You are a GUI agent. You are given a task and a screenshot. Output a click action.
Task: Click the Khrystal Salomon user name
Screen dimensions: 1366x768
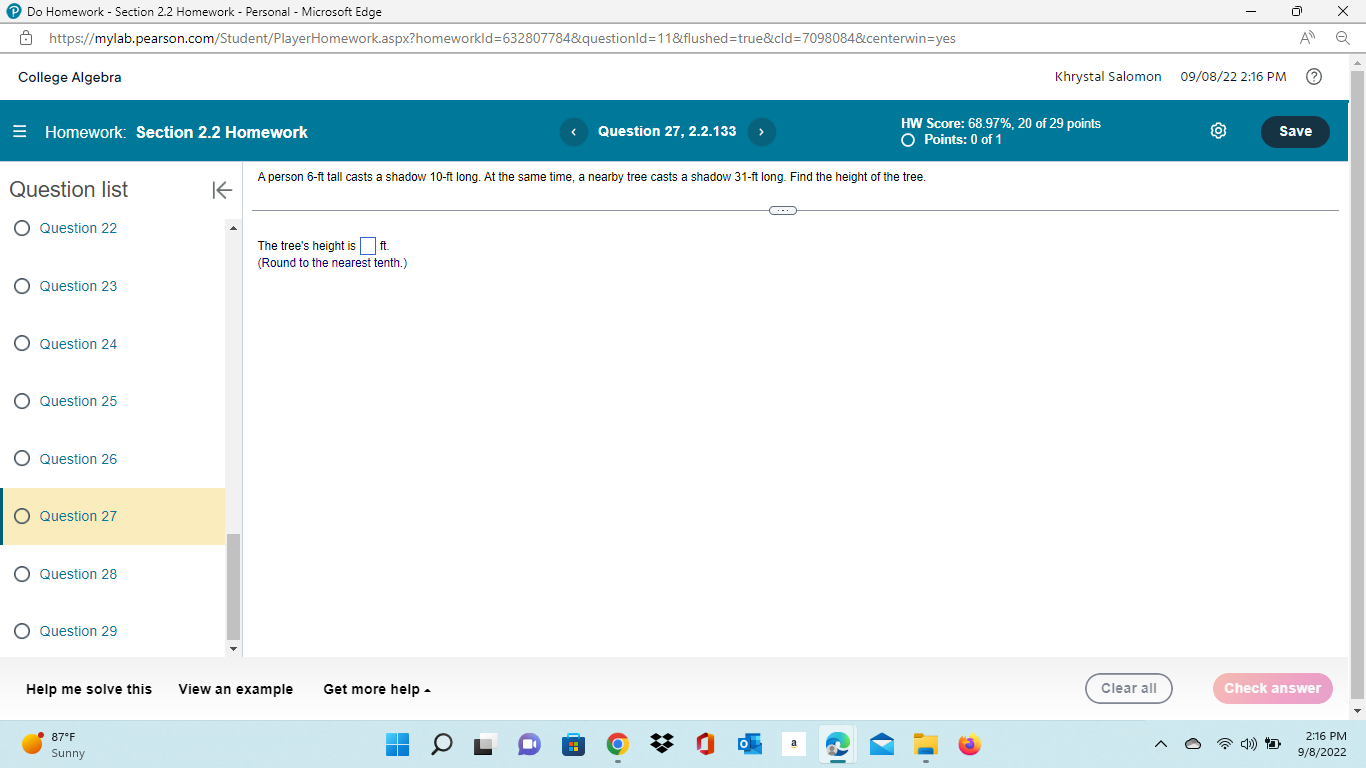[x=1108, y=77]
